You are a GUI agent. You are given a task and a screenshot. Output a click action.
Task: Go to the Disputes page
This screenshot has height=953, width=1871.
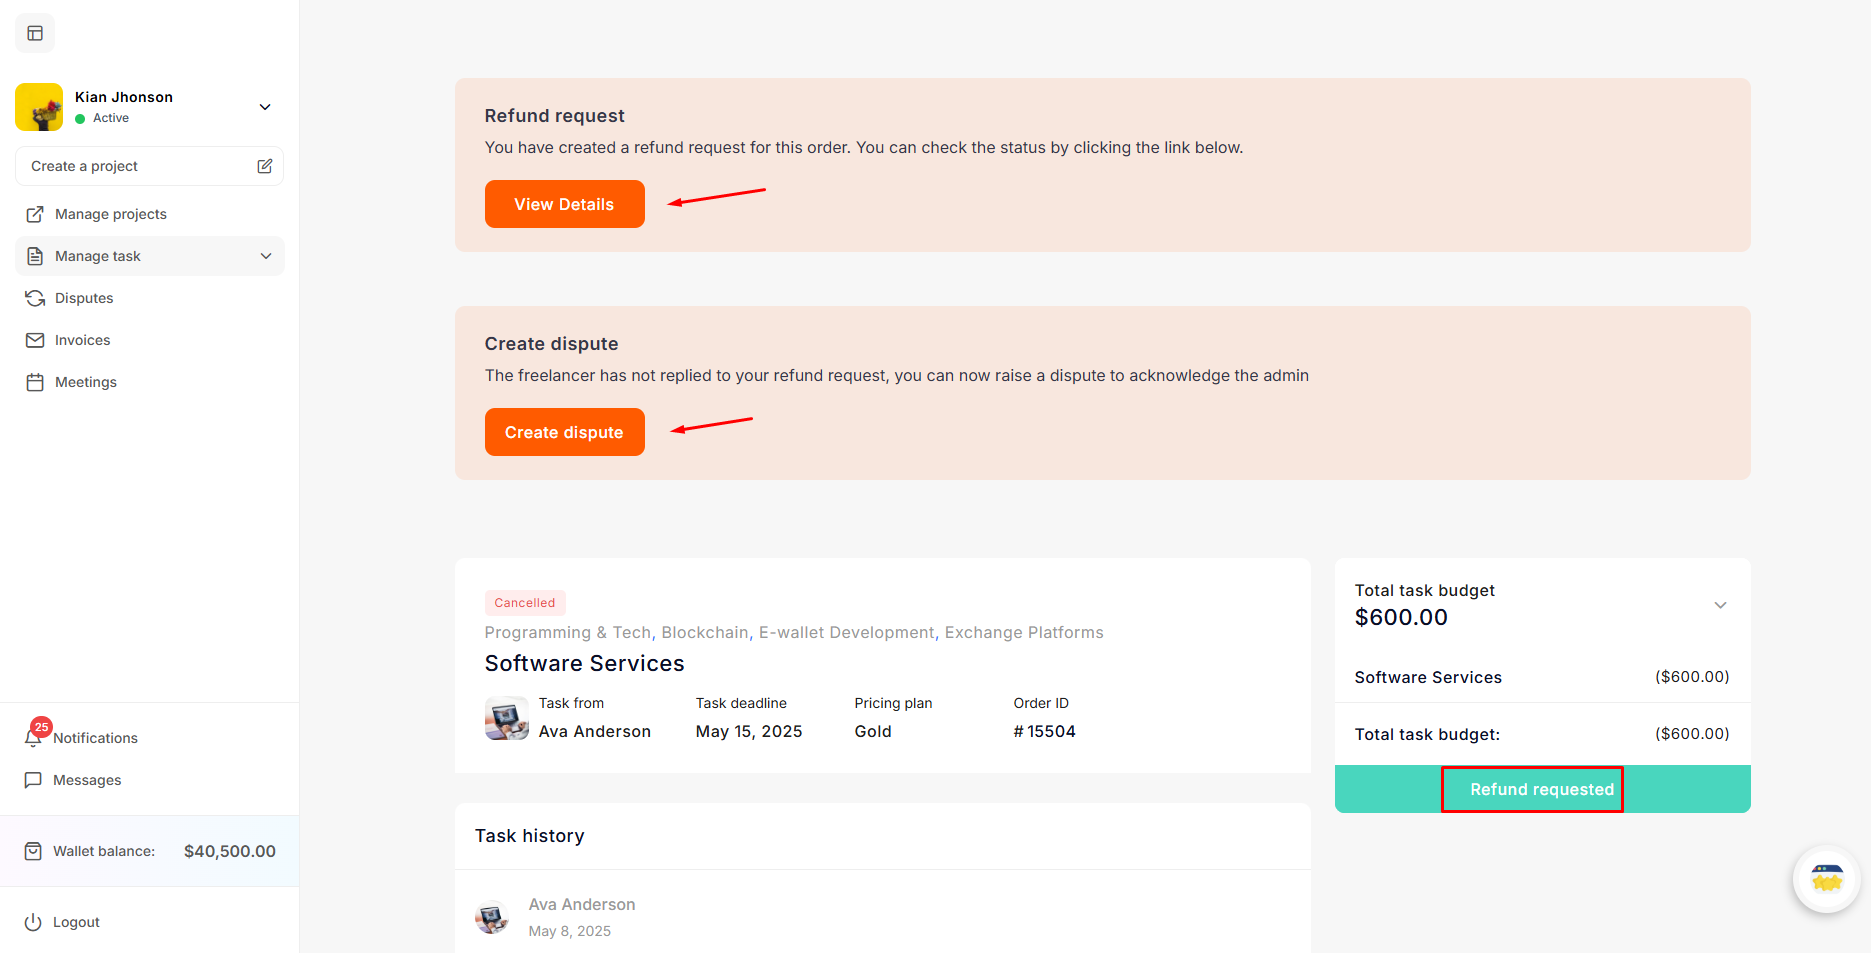tap(84, 298)
